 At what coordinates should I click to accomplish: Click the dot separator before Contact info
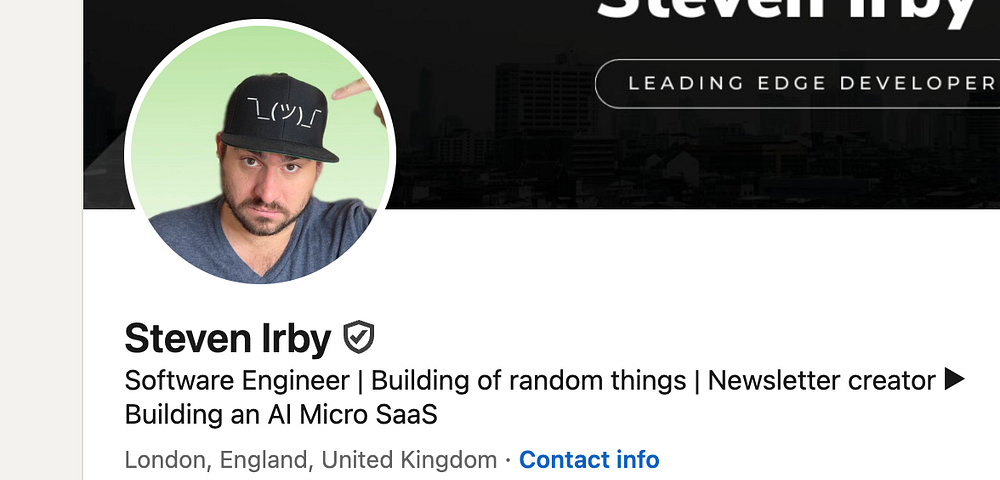coord(508,460)
